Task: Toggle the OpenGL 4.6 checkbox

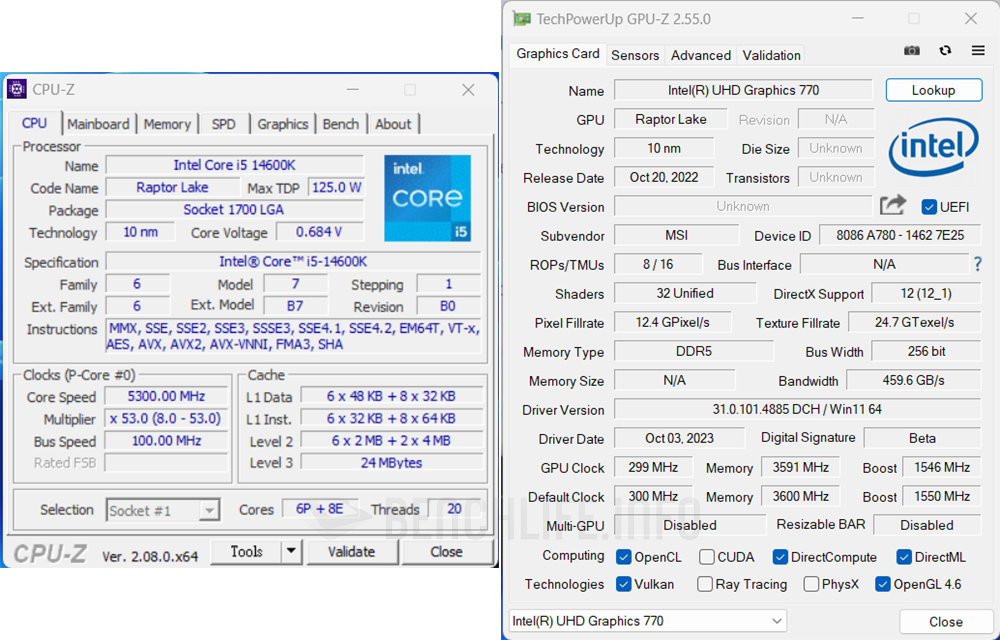Action: tap(883, 584)
